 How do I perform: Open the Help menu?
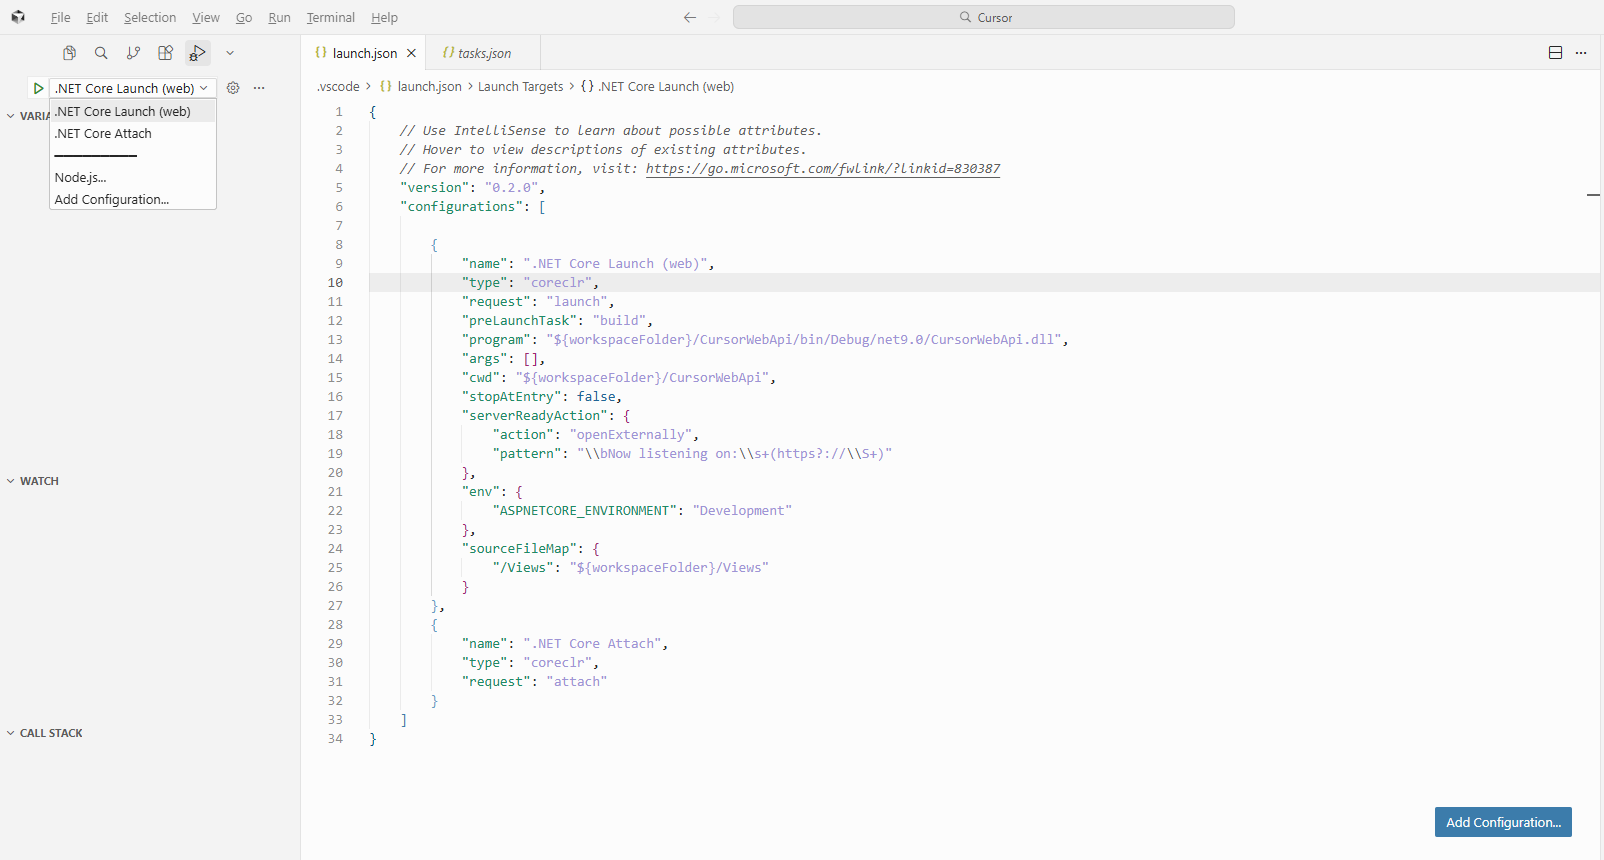tap(384, 17)
